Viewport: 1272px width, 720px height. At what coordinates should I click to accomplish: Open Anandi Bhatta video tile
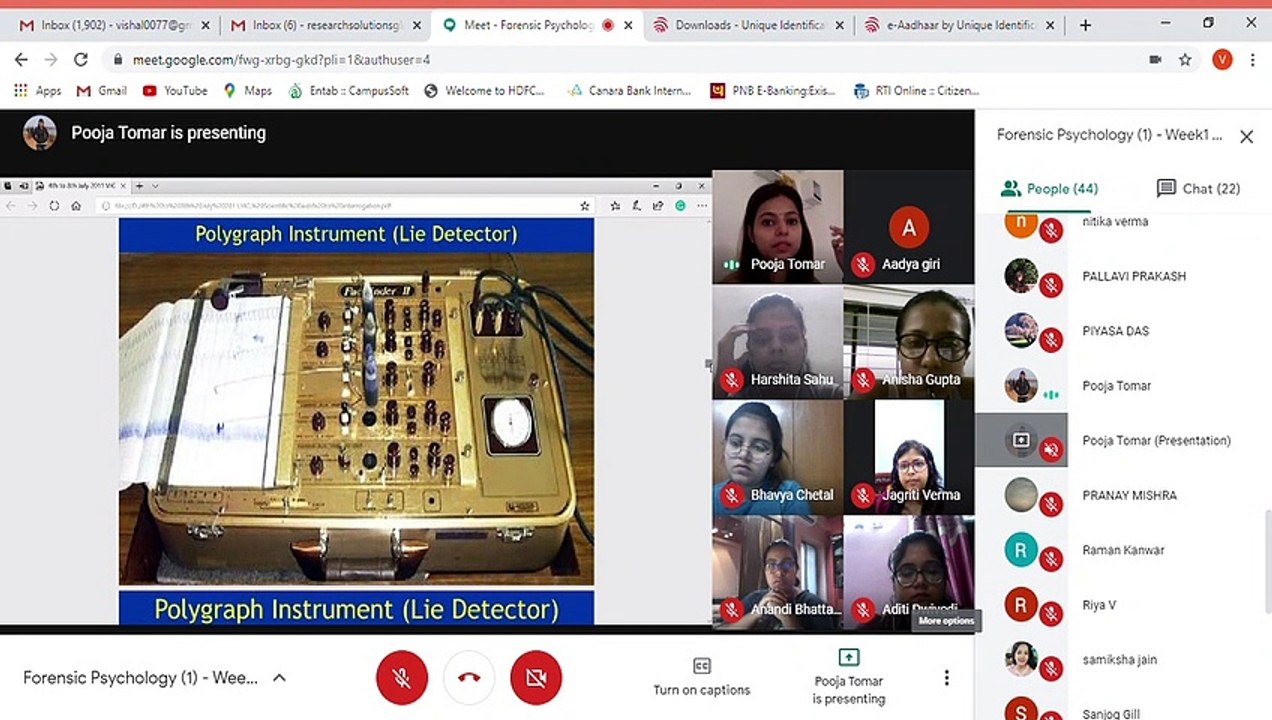778,572
